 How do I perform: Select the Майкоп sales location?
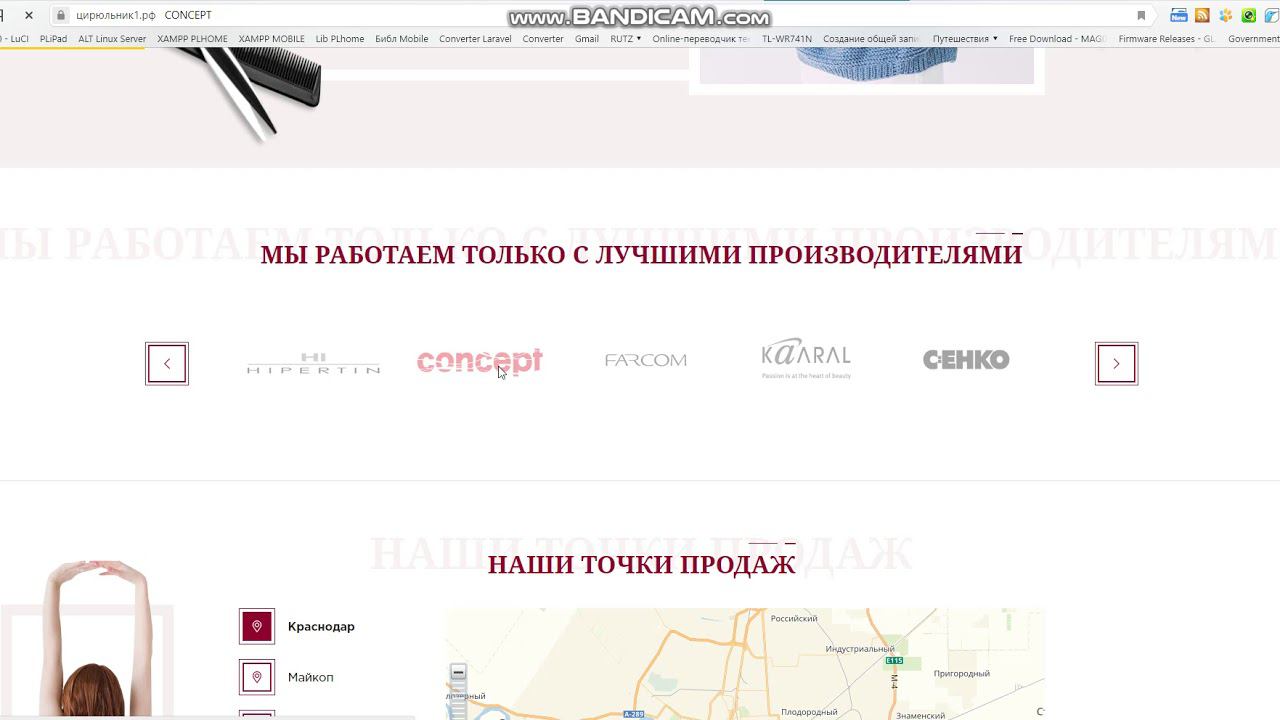pyautogui.click(x=311, y=677)
